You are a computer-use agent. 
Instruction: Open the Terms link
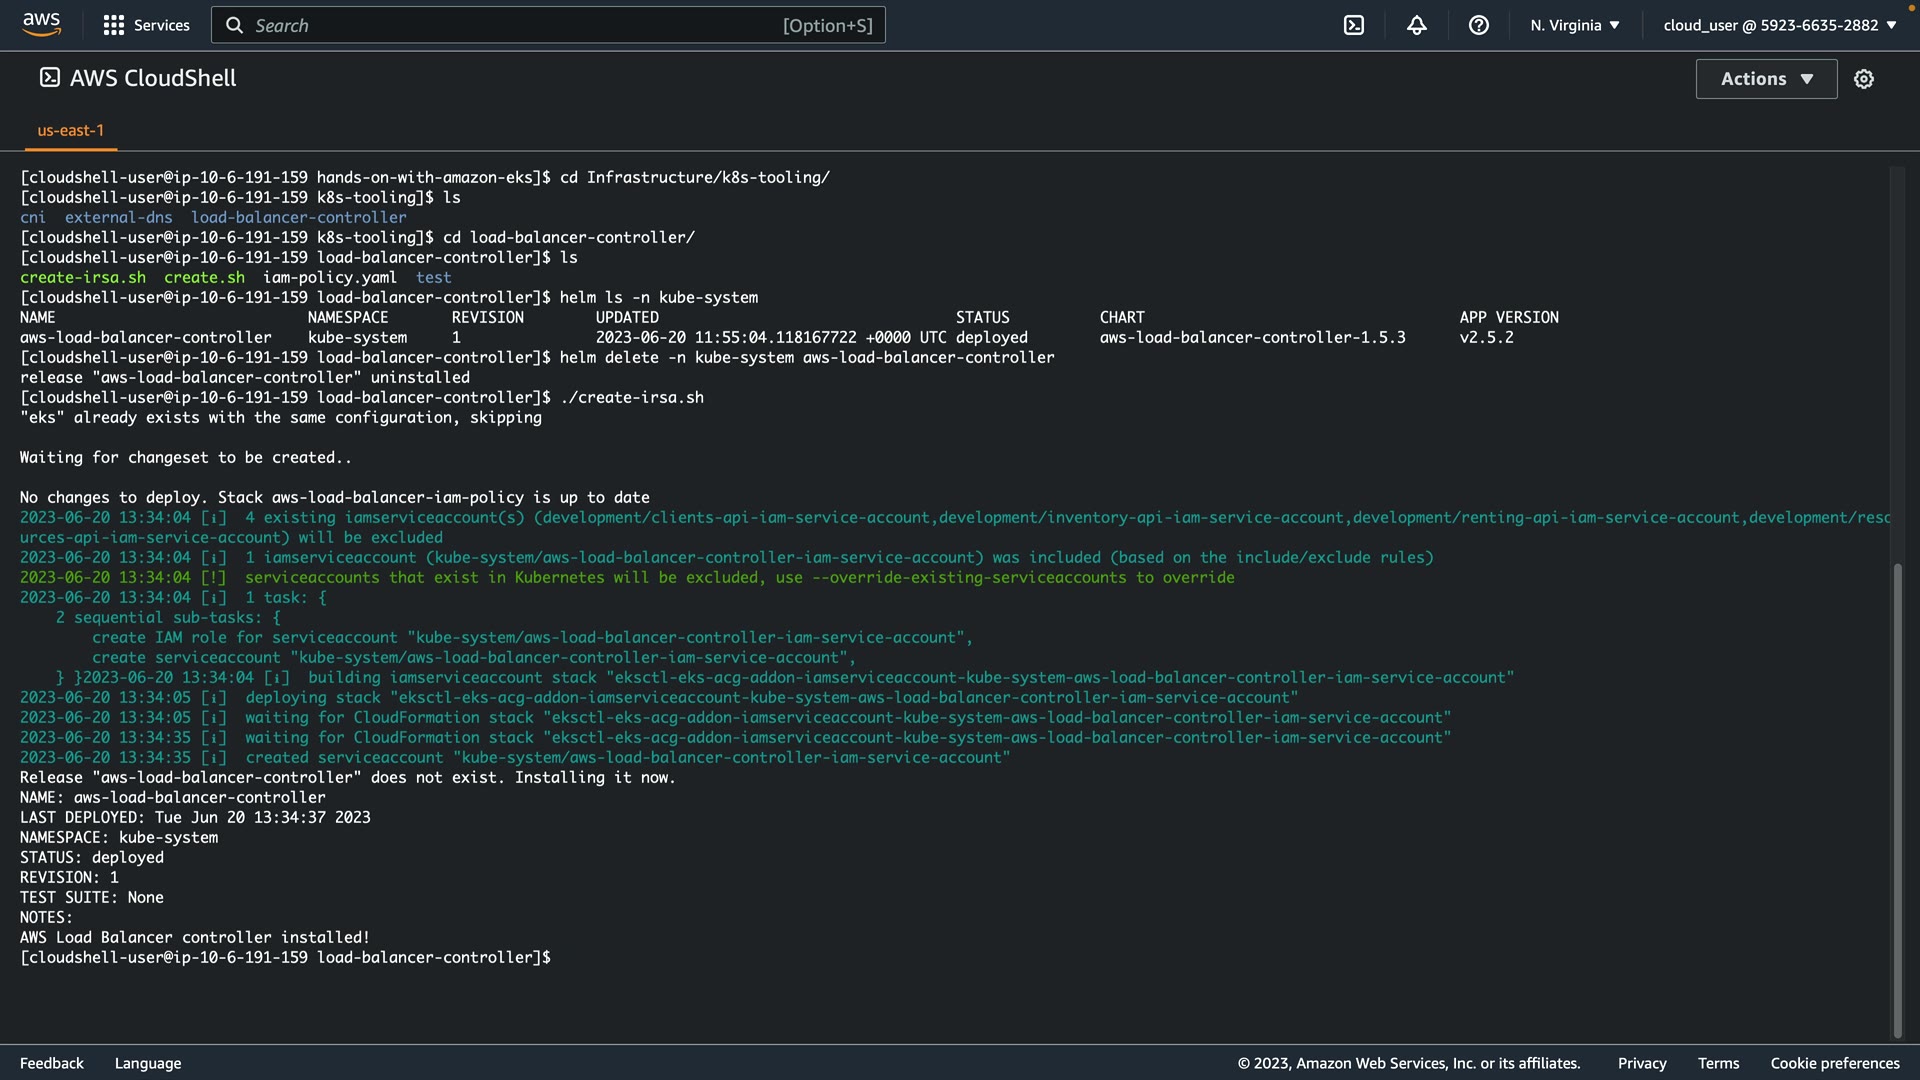click(1717, 1063)
